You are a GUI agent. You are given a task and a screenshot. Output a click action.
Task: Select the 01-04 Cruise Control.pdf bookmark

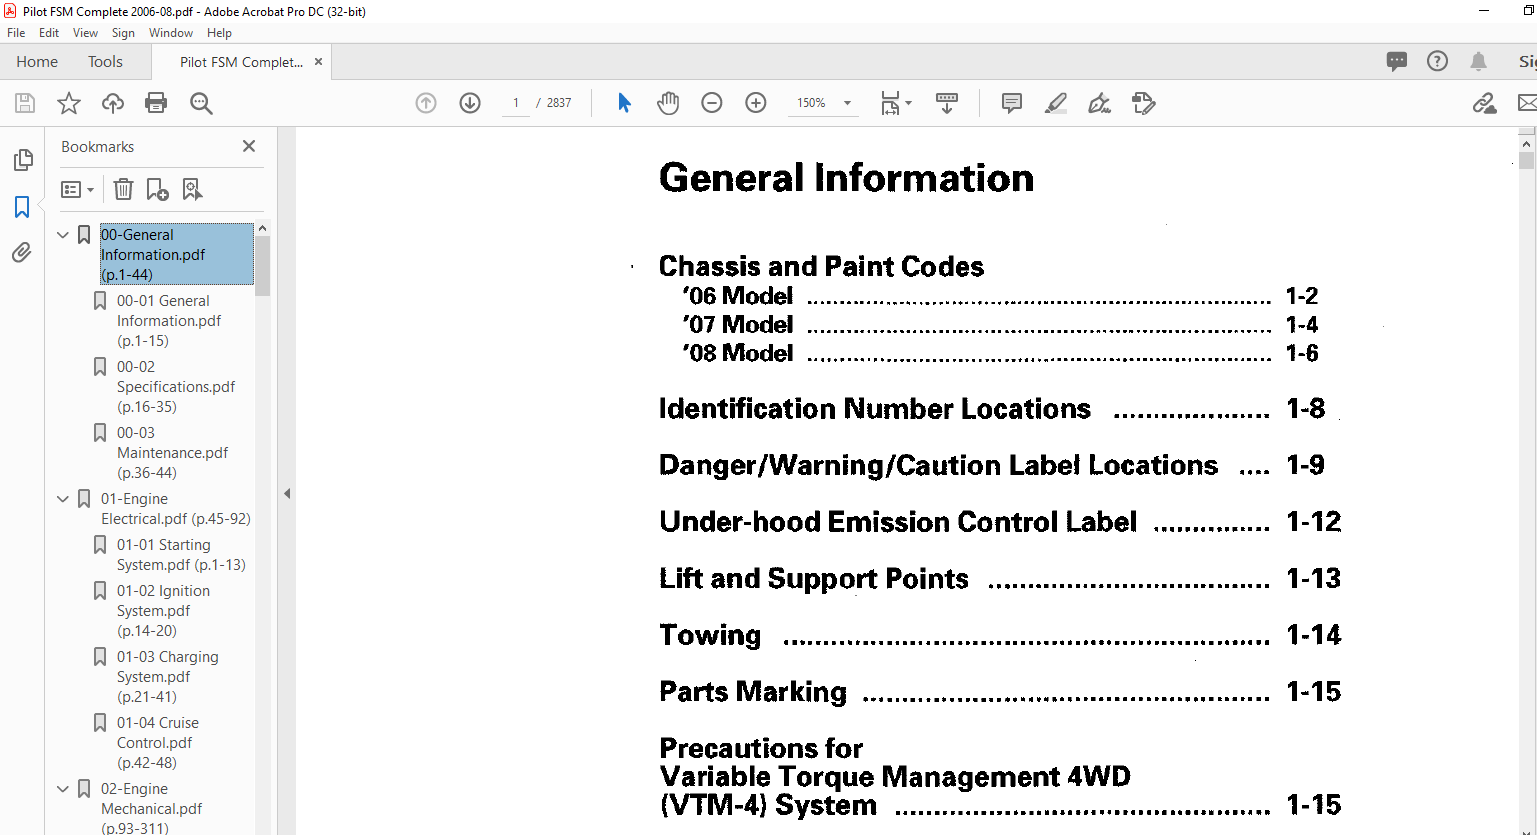pyautogui.click(x=158, y=743)
